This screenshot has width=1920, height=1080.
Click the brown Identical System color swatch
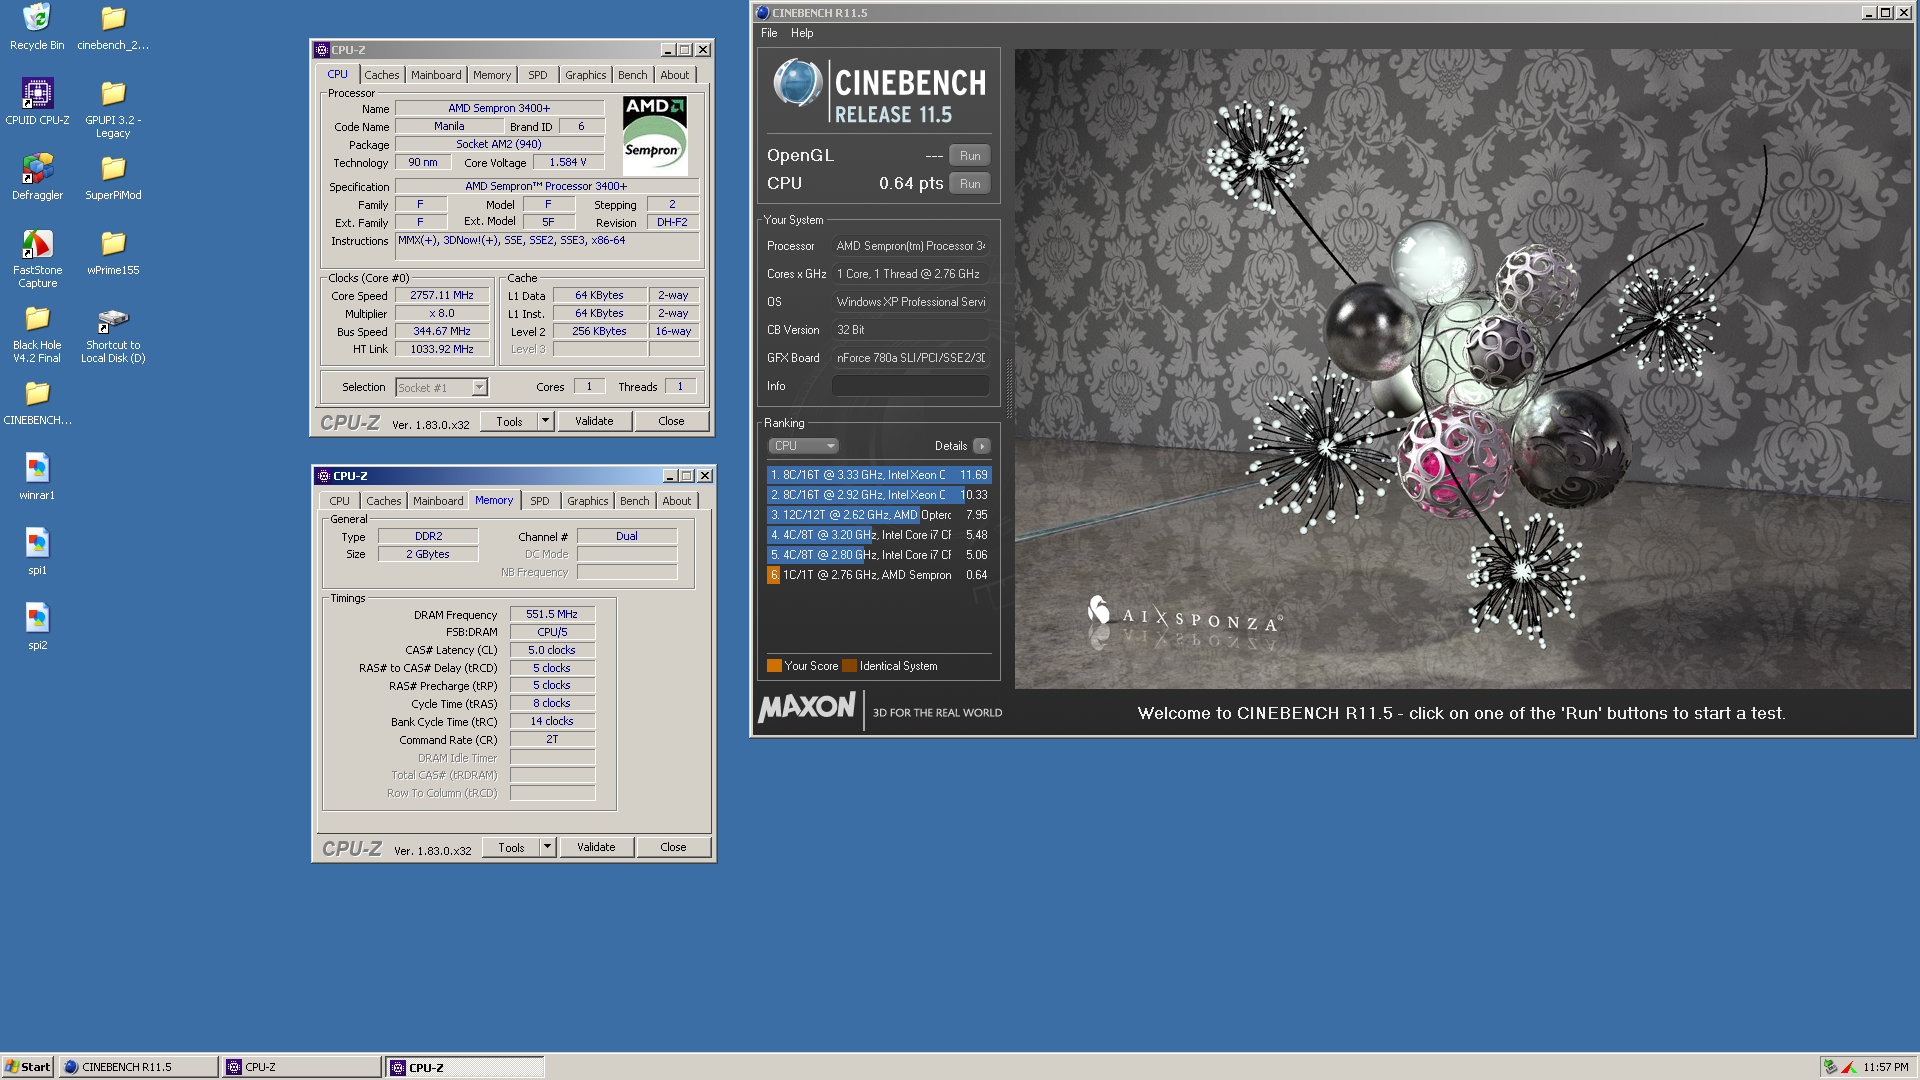849,666
